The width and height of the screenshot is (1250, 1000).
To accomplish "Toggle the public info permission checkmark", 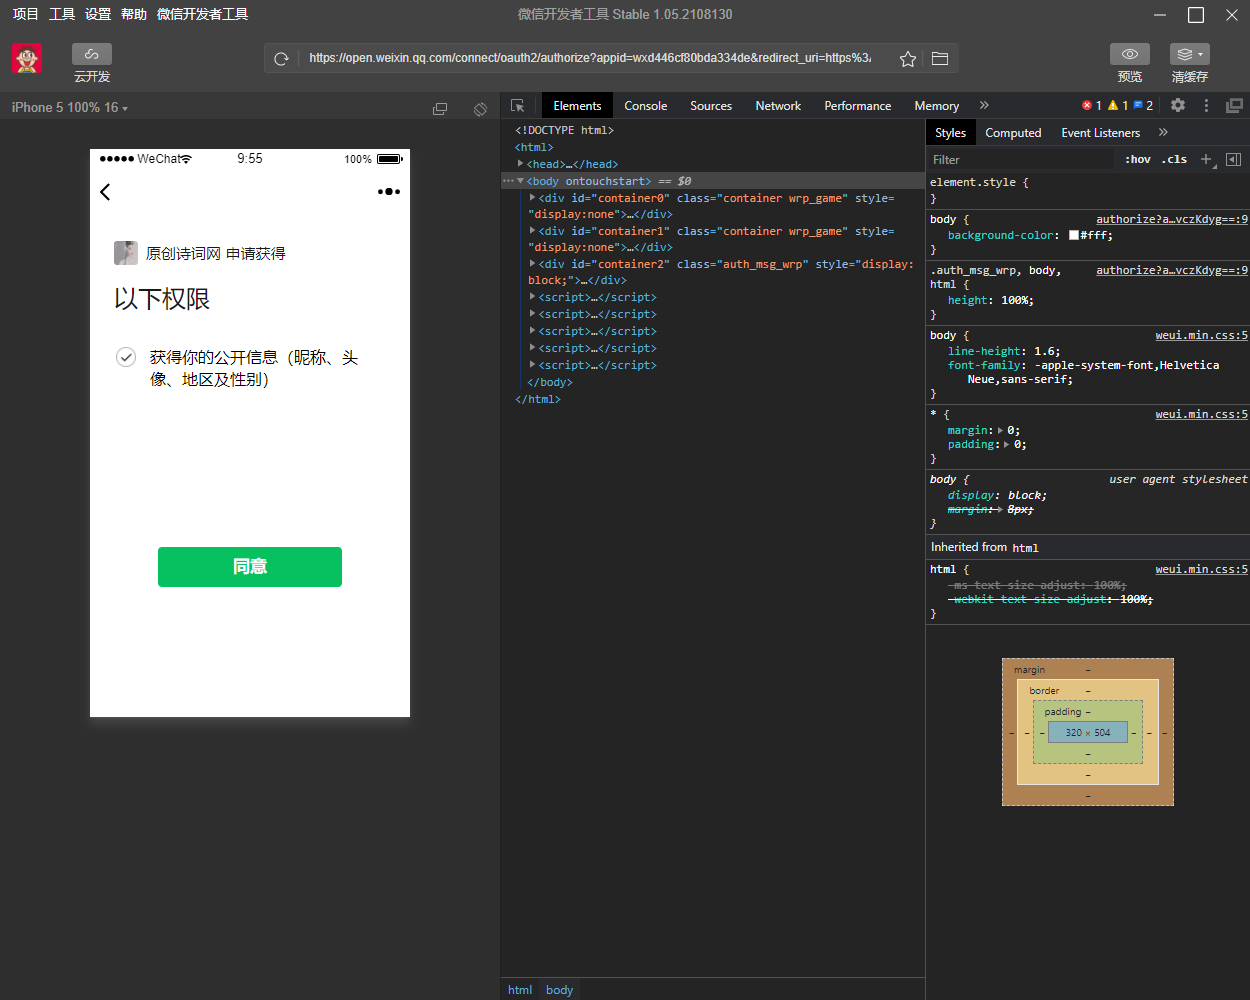I will 126,357.
